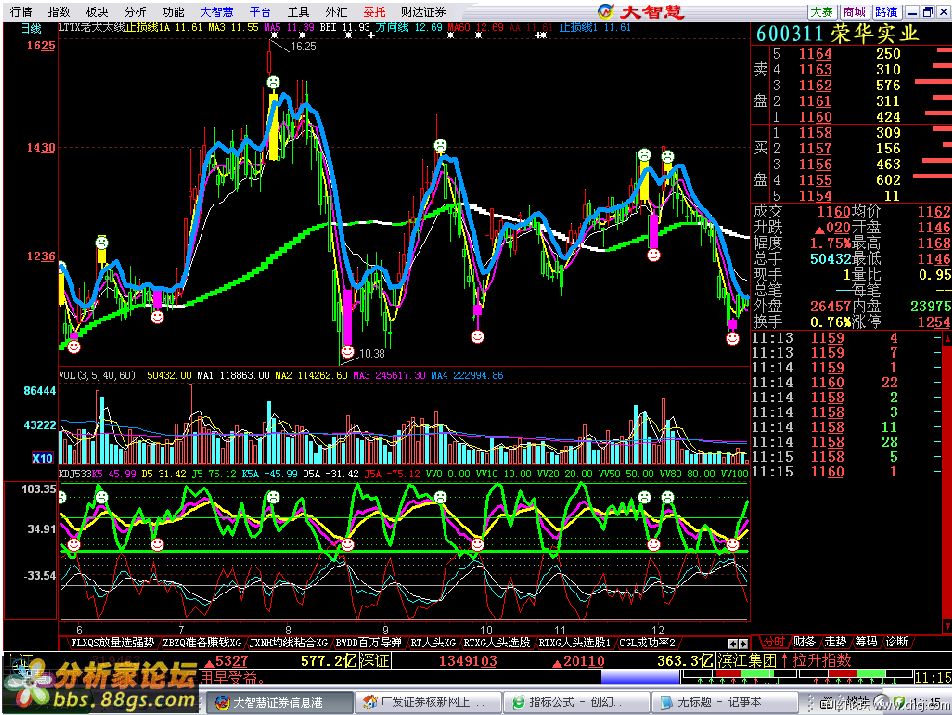Click KDJ533 indicator label
The width and height of the screenshot is (952, 715).
tap(75, 473)
